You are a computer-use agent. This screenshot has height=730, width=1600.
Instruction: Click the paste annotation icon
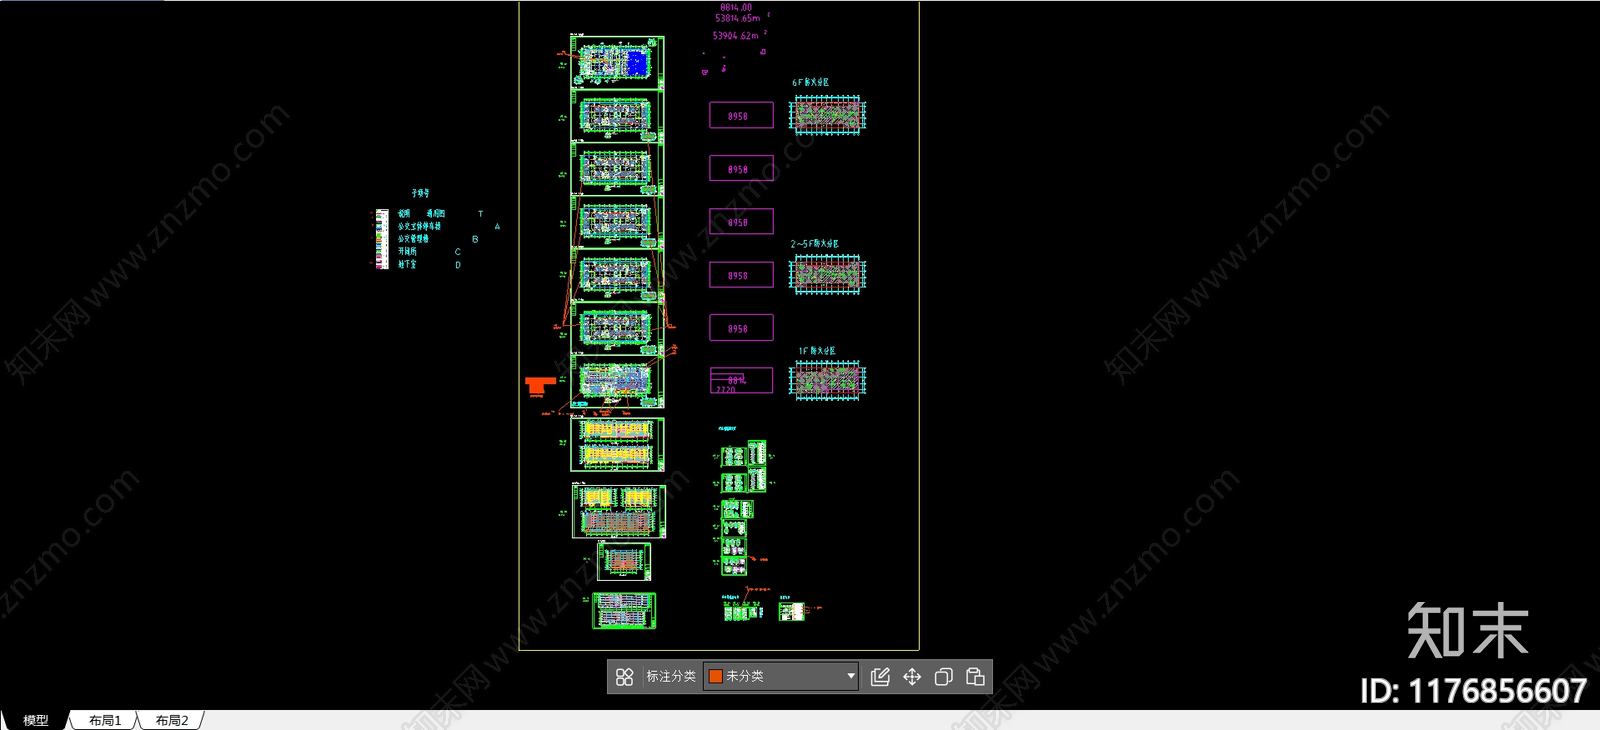pyautogui.click(x=975, y=677)
